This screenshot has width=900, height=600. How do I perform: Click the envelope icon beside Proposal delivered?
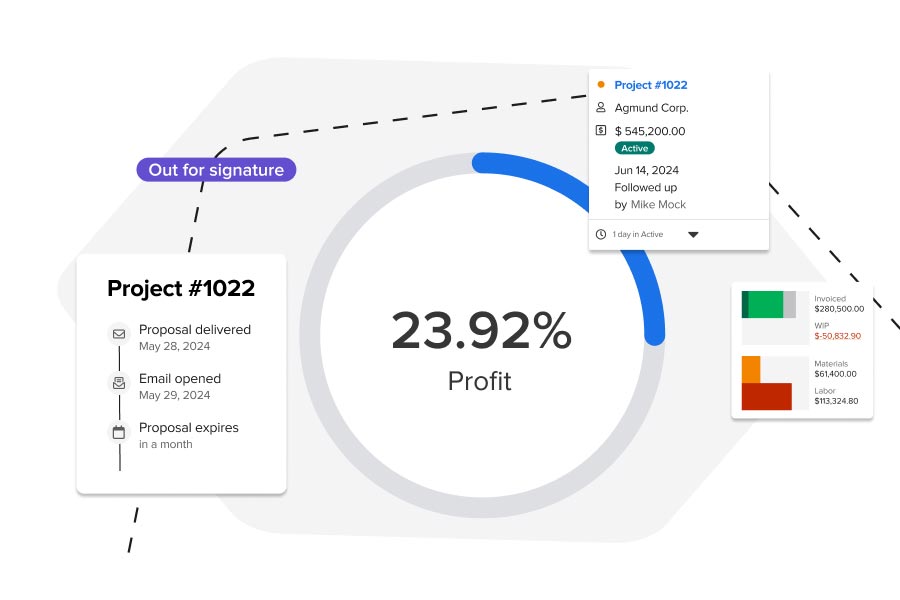(x=118, y=333)
